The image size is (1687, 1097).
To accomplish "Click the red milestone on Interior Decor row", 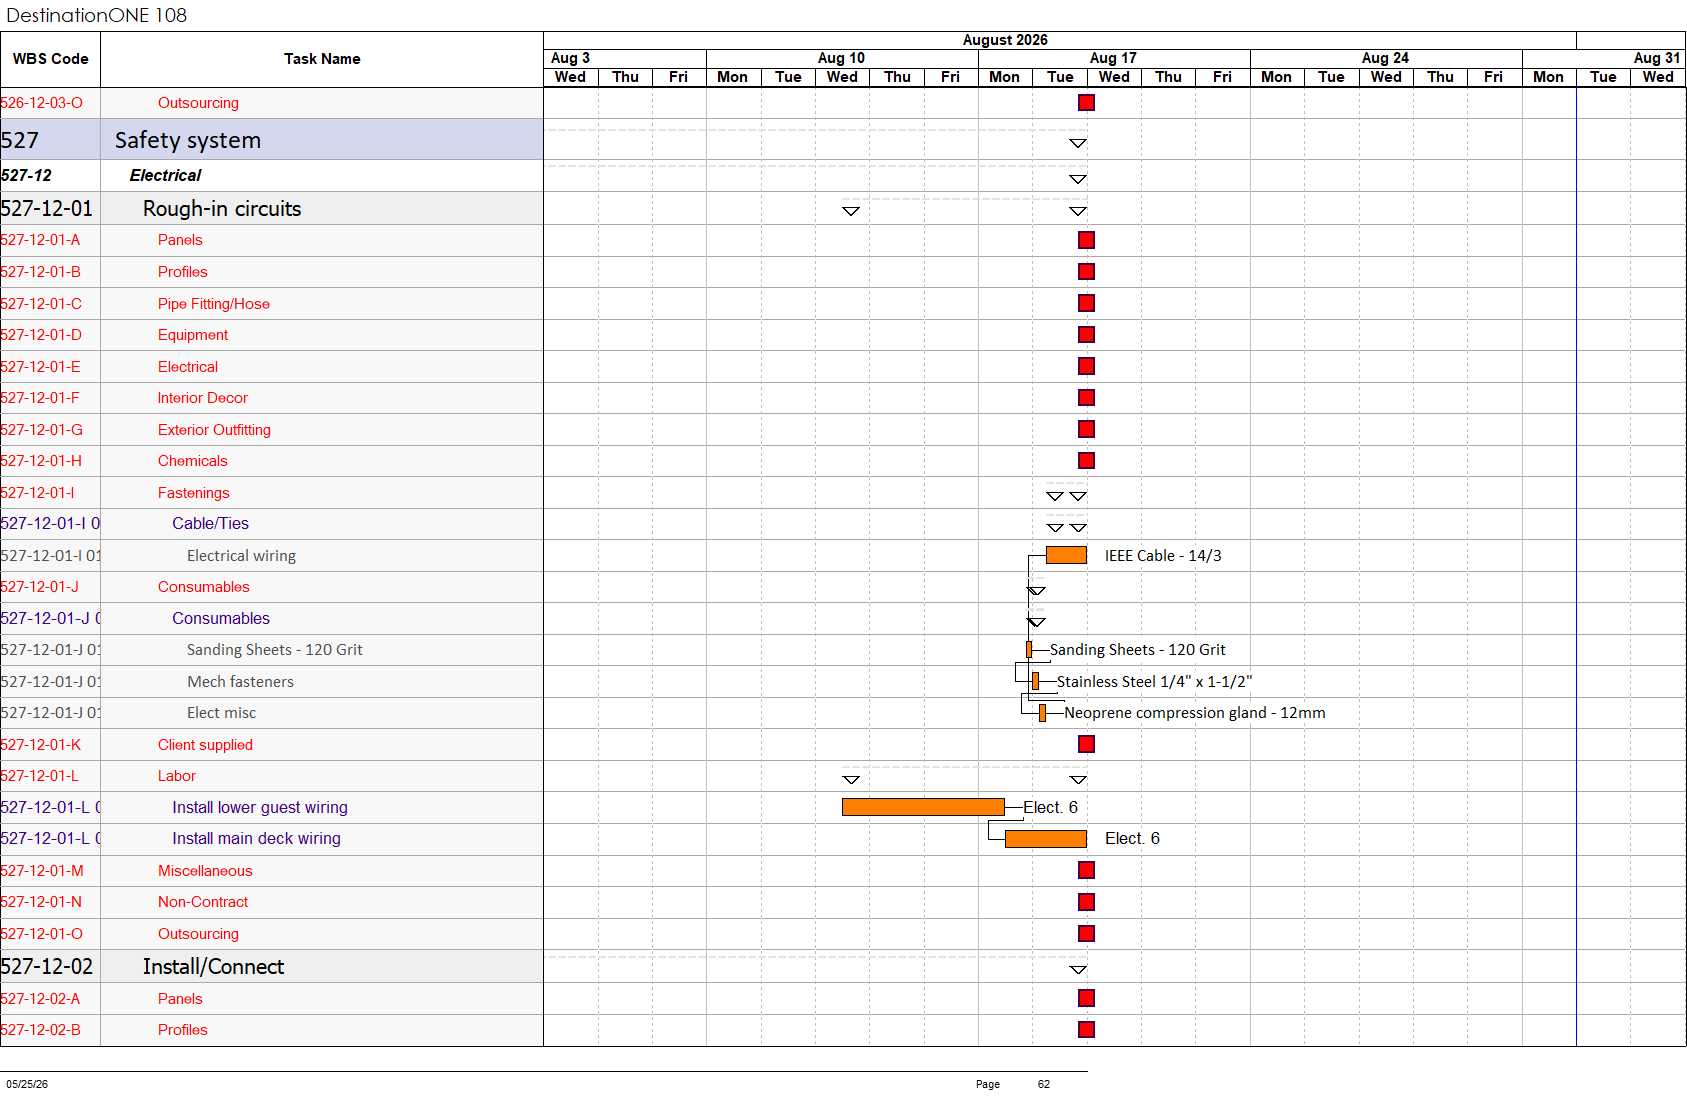I will point(1086,398).
